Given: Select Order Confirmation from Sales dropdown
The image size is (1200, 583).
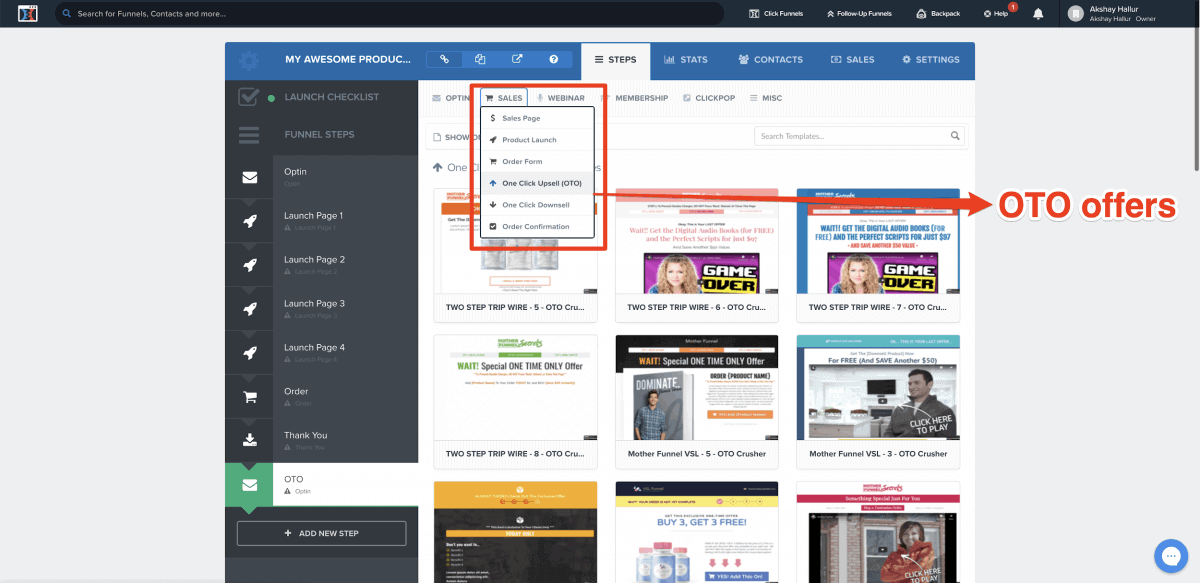Looking at the screenshot, I should pyautogui.click(x=535, y=227).
